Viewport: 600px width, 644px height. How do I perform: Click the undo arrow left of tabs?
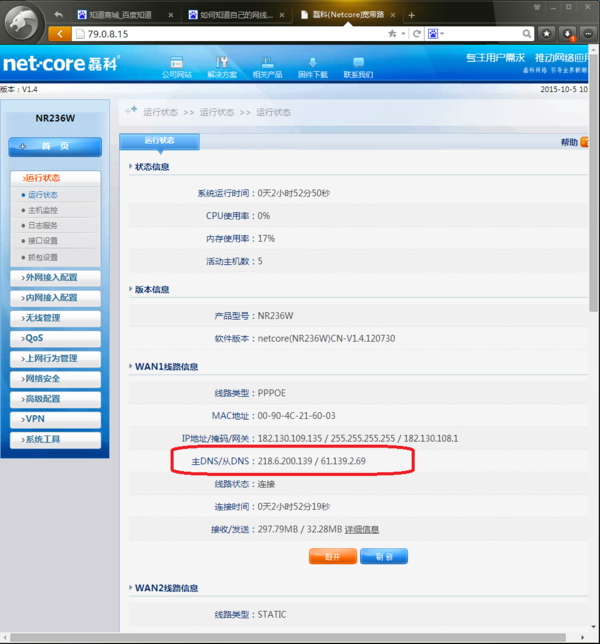pyautogui.click(x=58, y=15)
